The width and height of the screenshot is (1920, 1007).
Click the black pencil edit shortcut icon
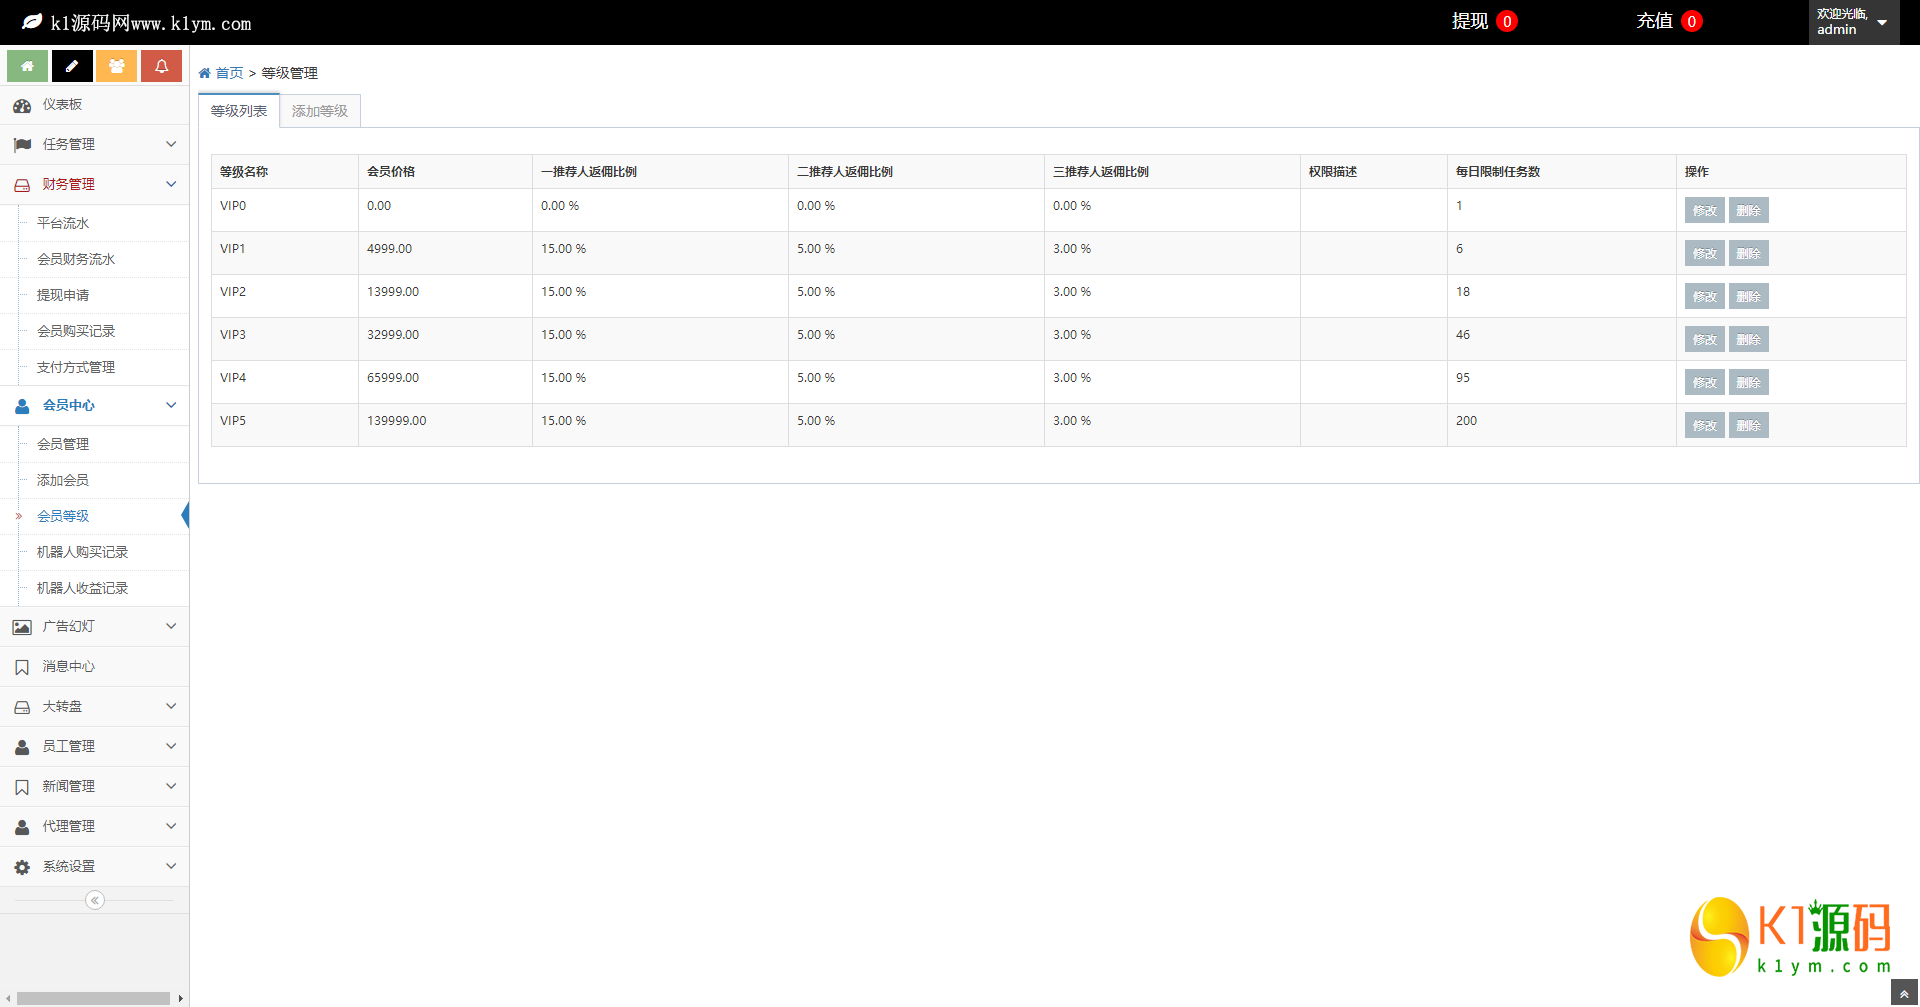click(x=72, y=66)
